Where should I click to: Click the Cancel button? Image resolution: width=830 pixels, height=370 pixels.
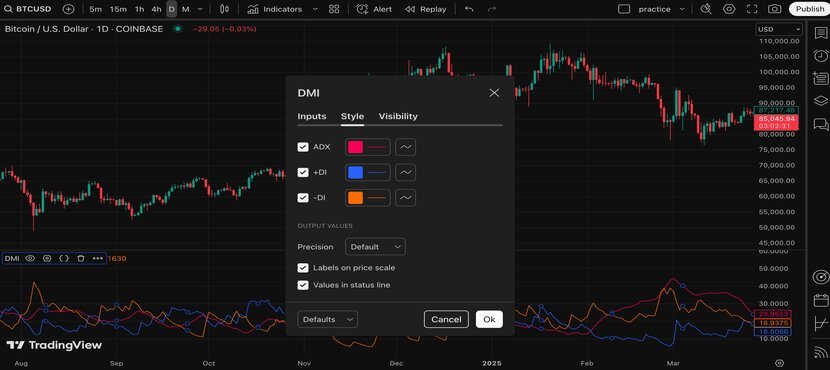[x=446, y=319]
